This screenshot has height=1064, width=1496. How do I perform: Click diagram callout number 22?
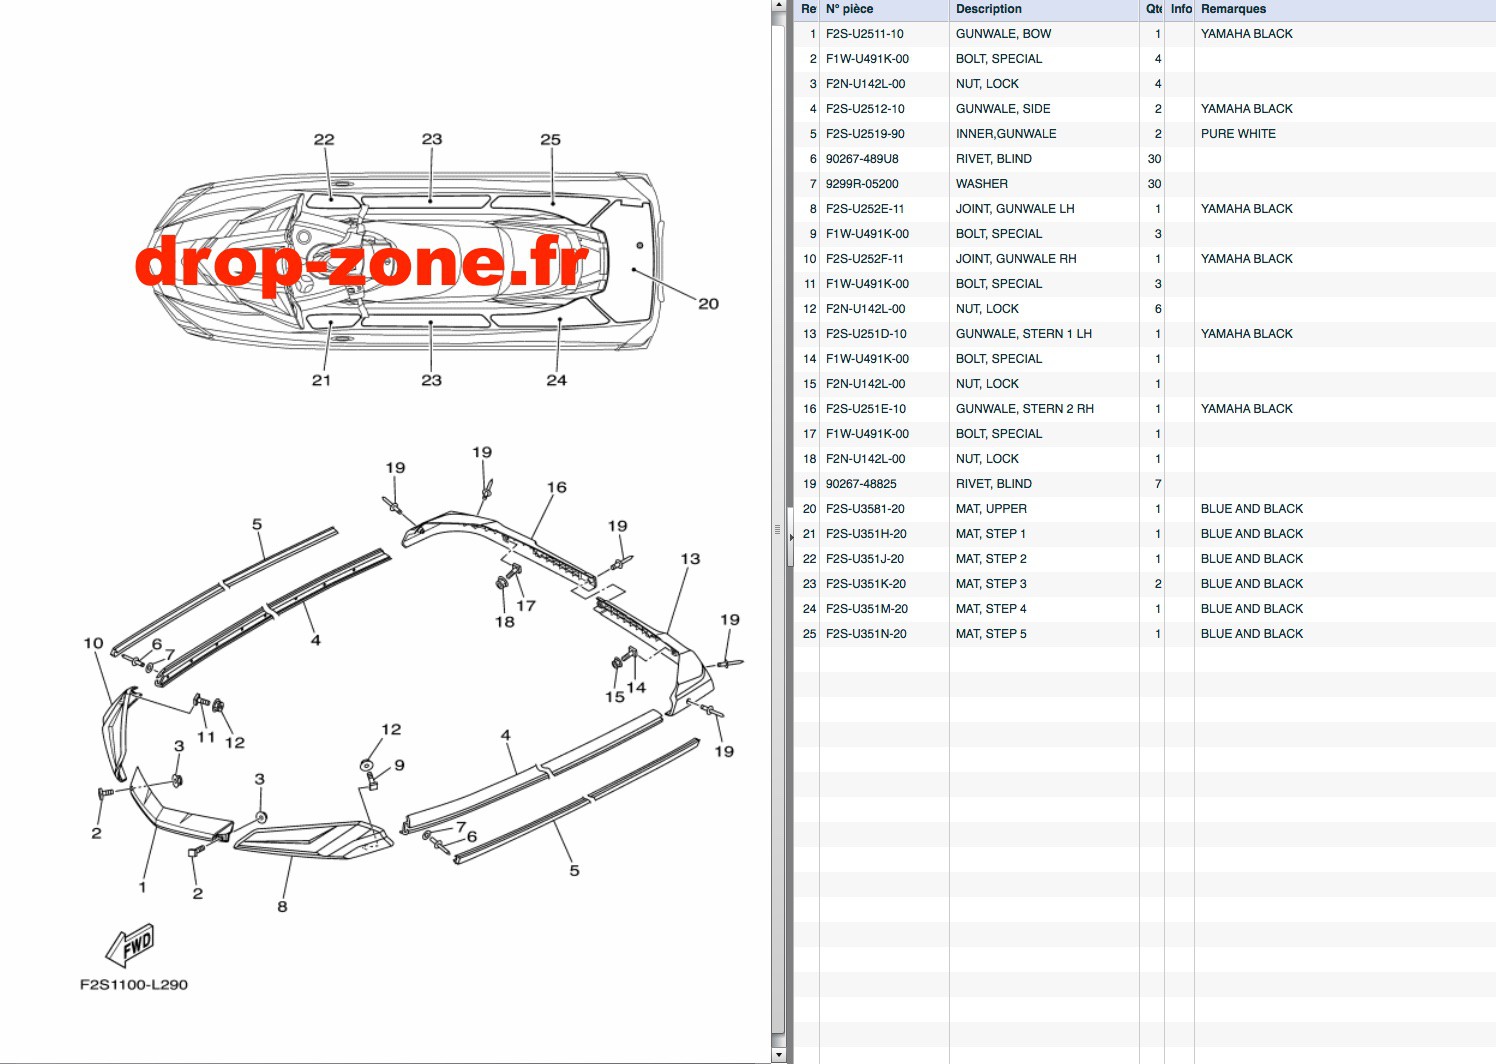324,139
